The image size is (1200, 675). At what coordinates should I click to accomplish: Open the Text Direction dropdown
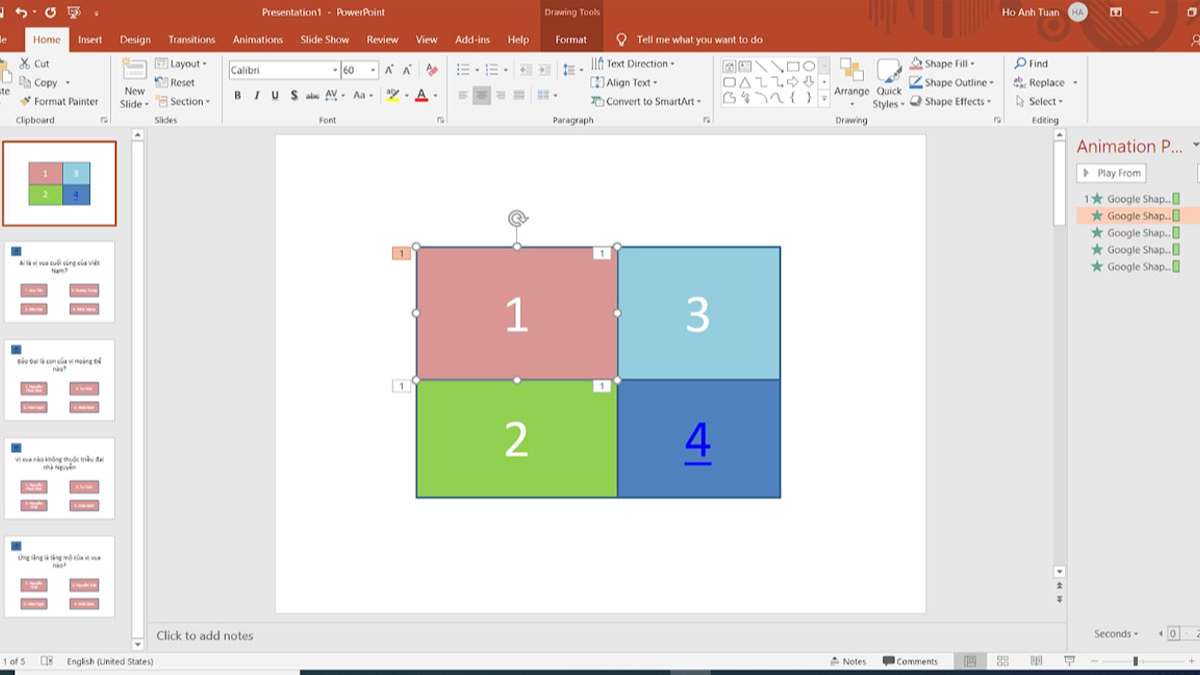tap(633, 63)
